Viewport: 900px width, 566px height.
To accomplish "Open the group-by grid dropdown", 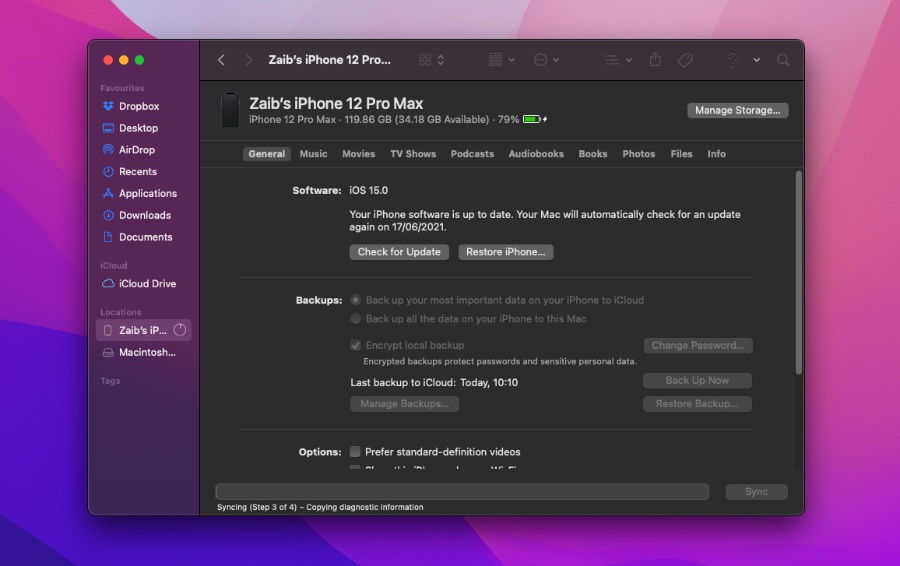I will [x=501, y=60].
